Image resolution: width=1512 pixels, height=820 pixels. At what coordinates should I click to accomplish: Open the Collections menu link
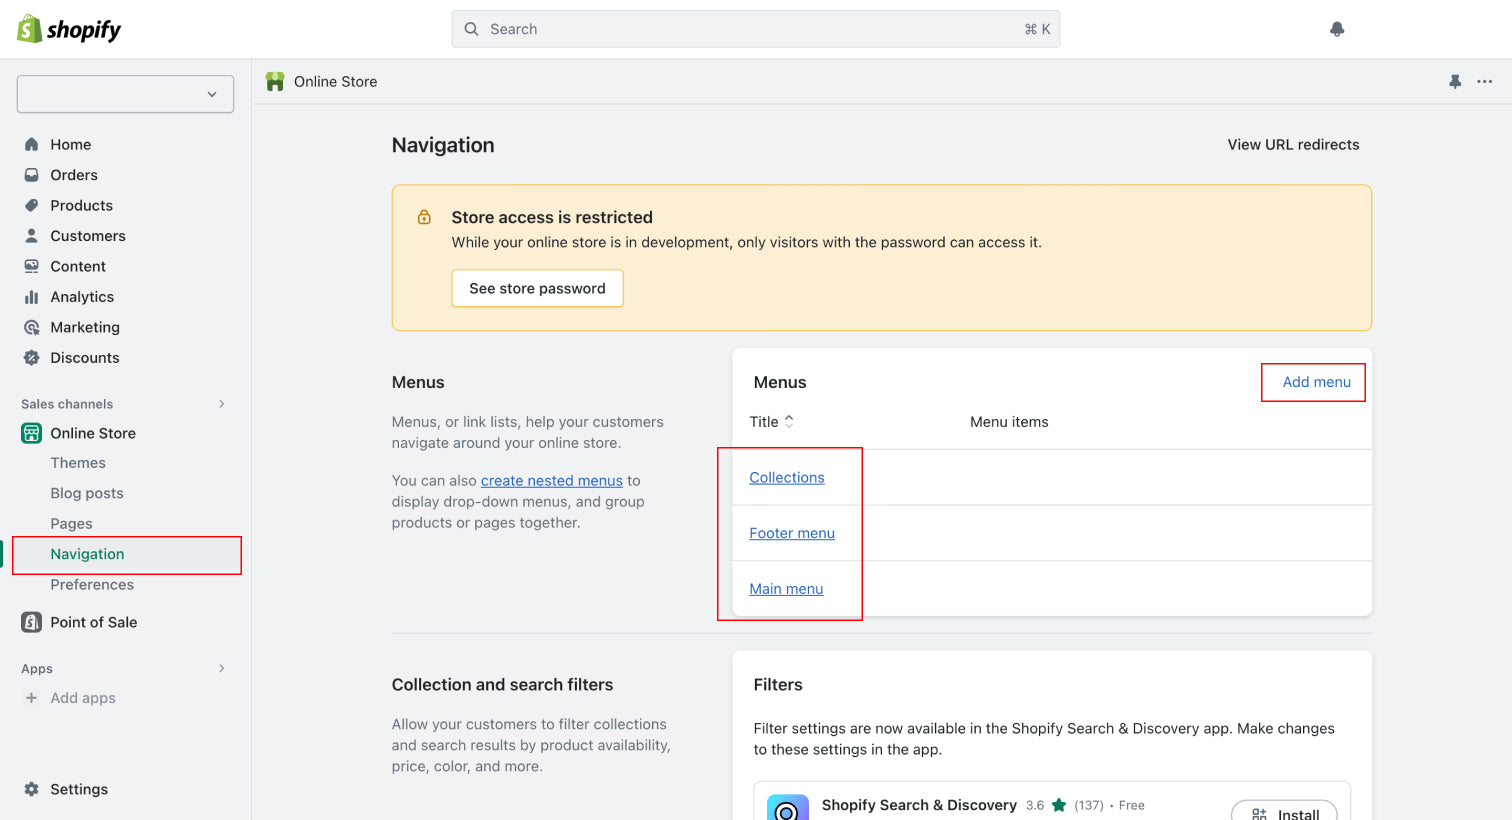787,478
